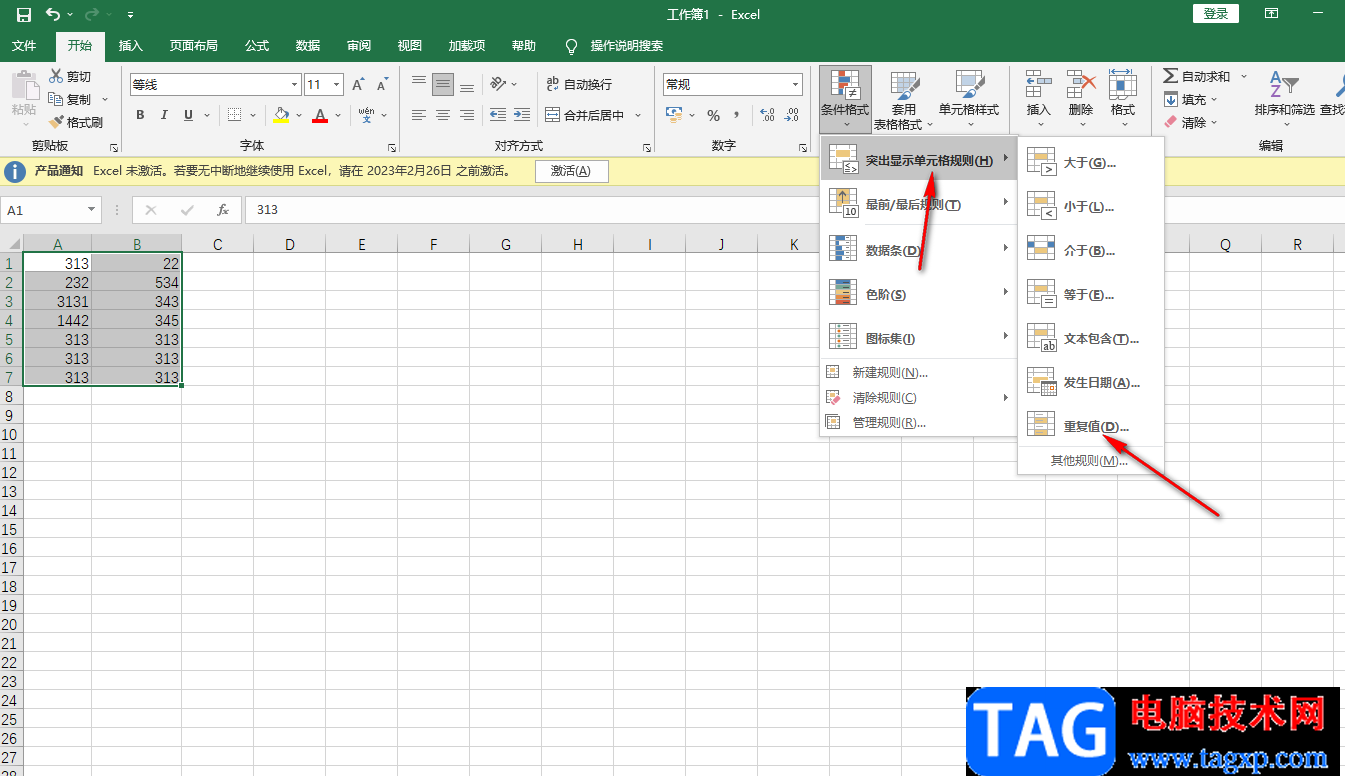Screen dimensions: 1345x776
Task: Open 单元格样式 cell styles gallery
Action: tap(968, 99)
